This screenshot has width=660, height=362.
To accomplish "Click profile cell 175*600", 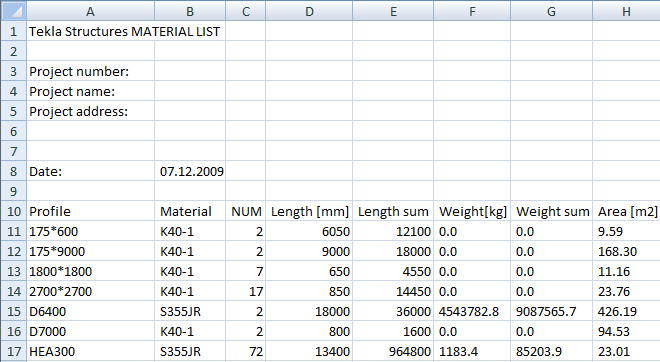I will tap(90, 232).
